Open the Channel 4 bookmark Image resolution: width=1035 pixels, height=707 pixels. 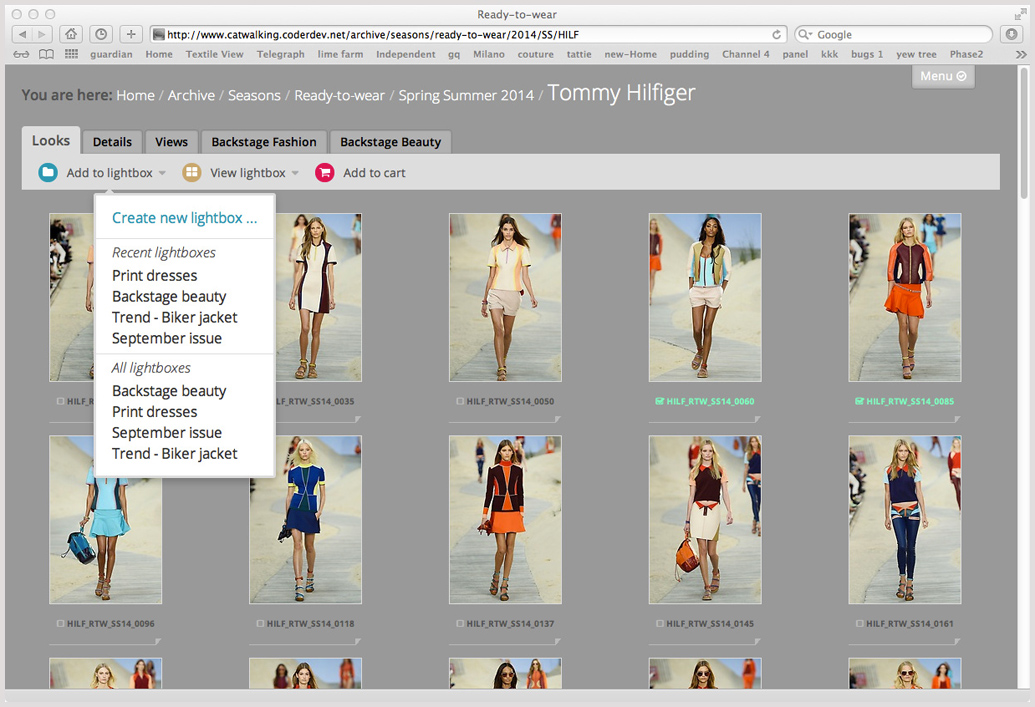coord(746,54)
